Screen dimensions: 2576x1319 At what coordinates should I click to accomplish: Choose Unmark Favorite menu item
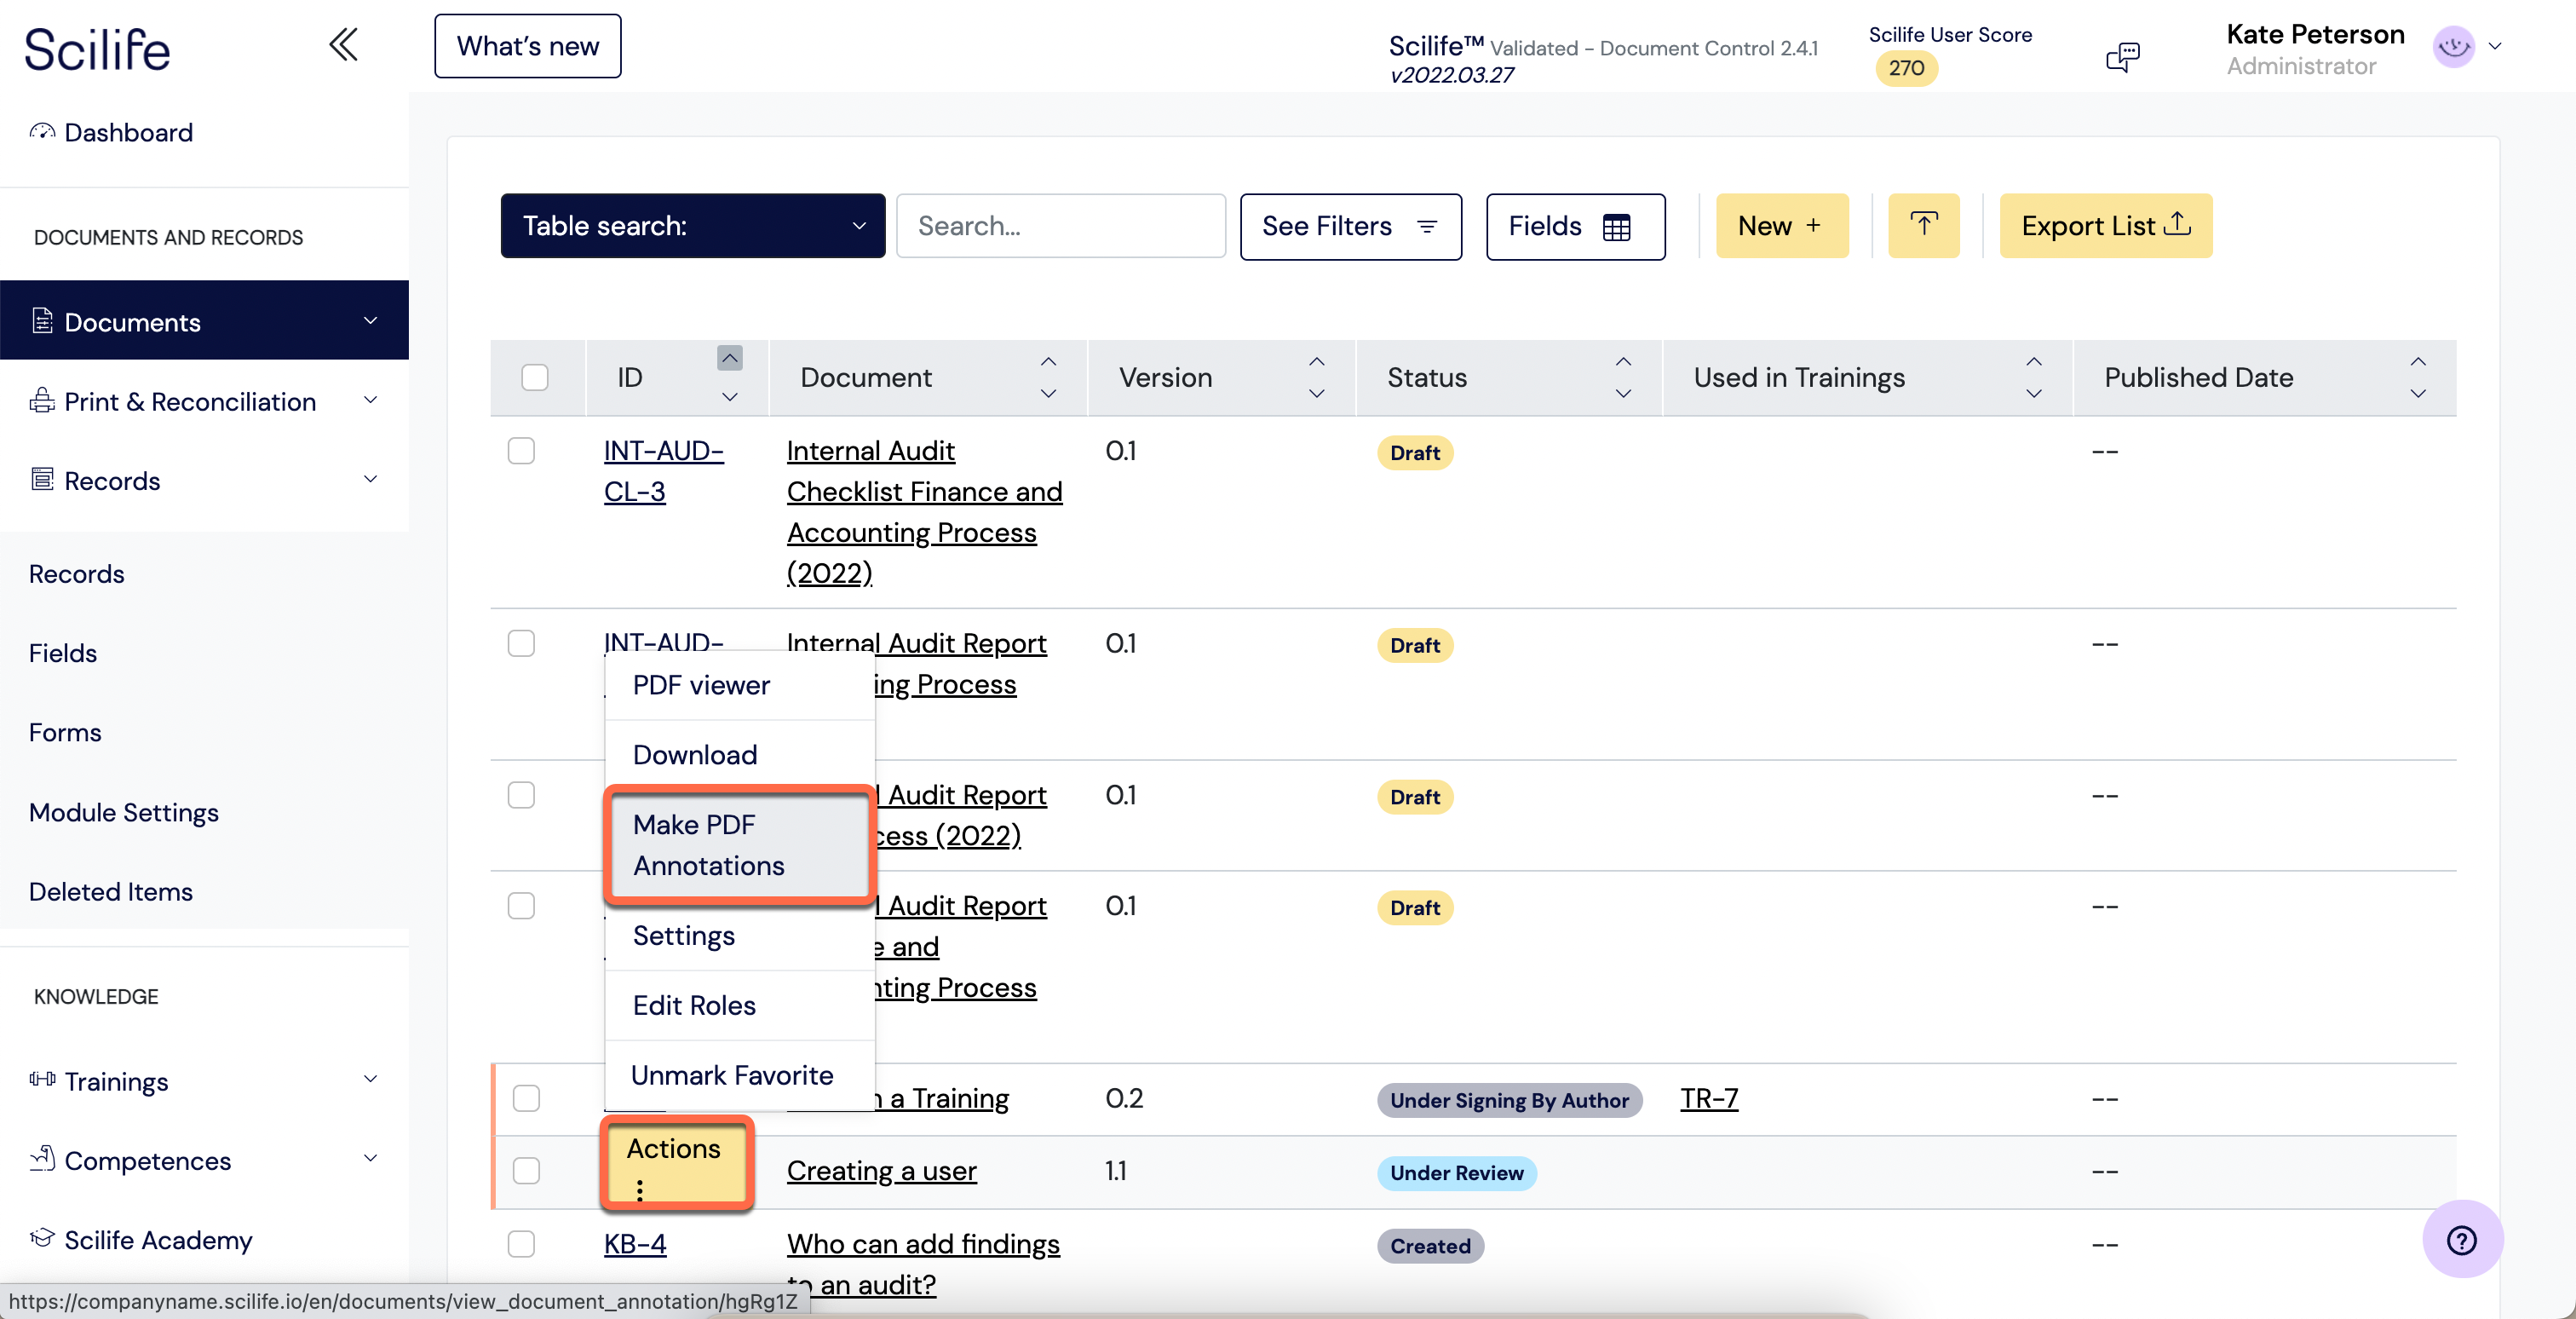[x=740, y=1076]
